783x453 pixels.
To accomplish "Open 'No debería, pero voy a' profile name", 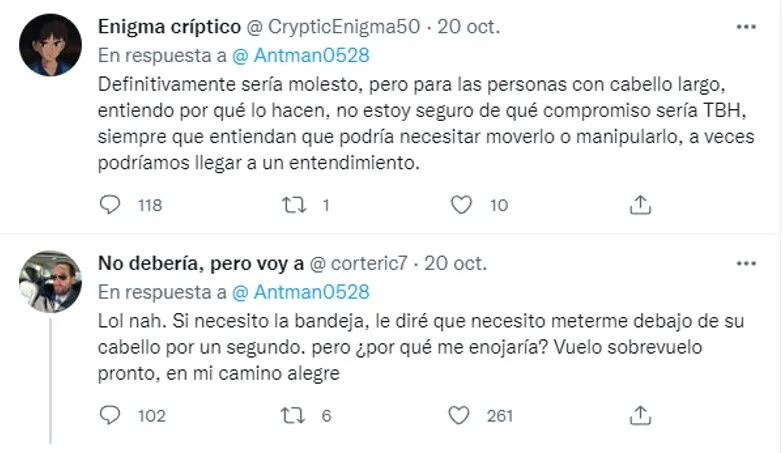I will coord(201,263).
